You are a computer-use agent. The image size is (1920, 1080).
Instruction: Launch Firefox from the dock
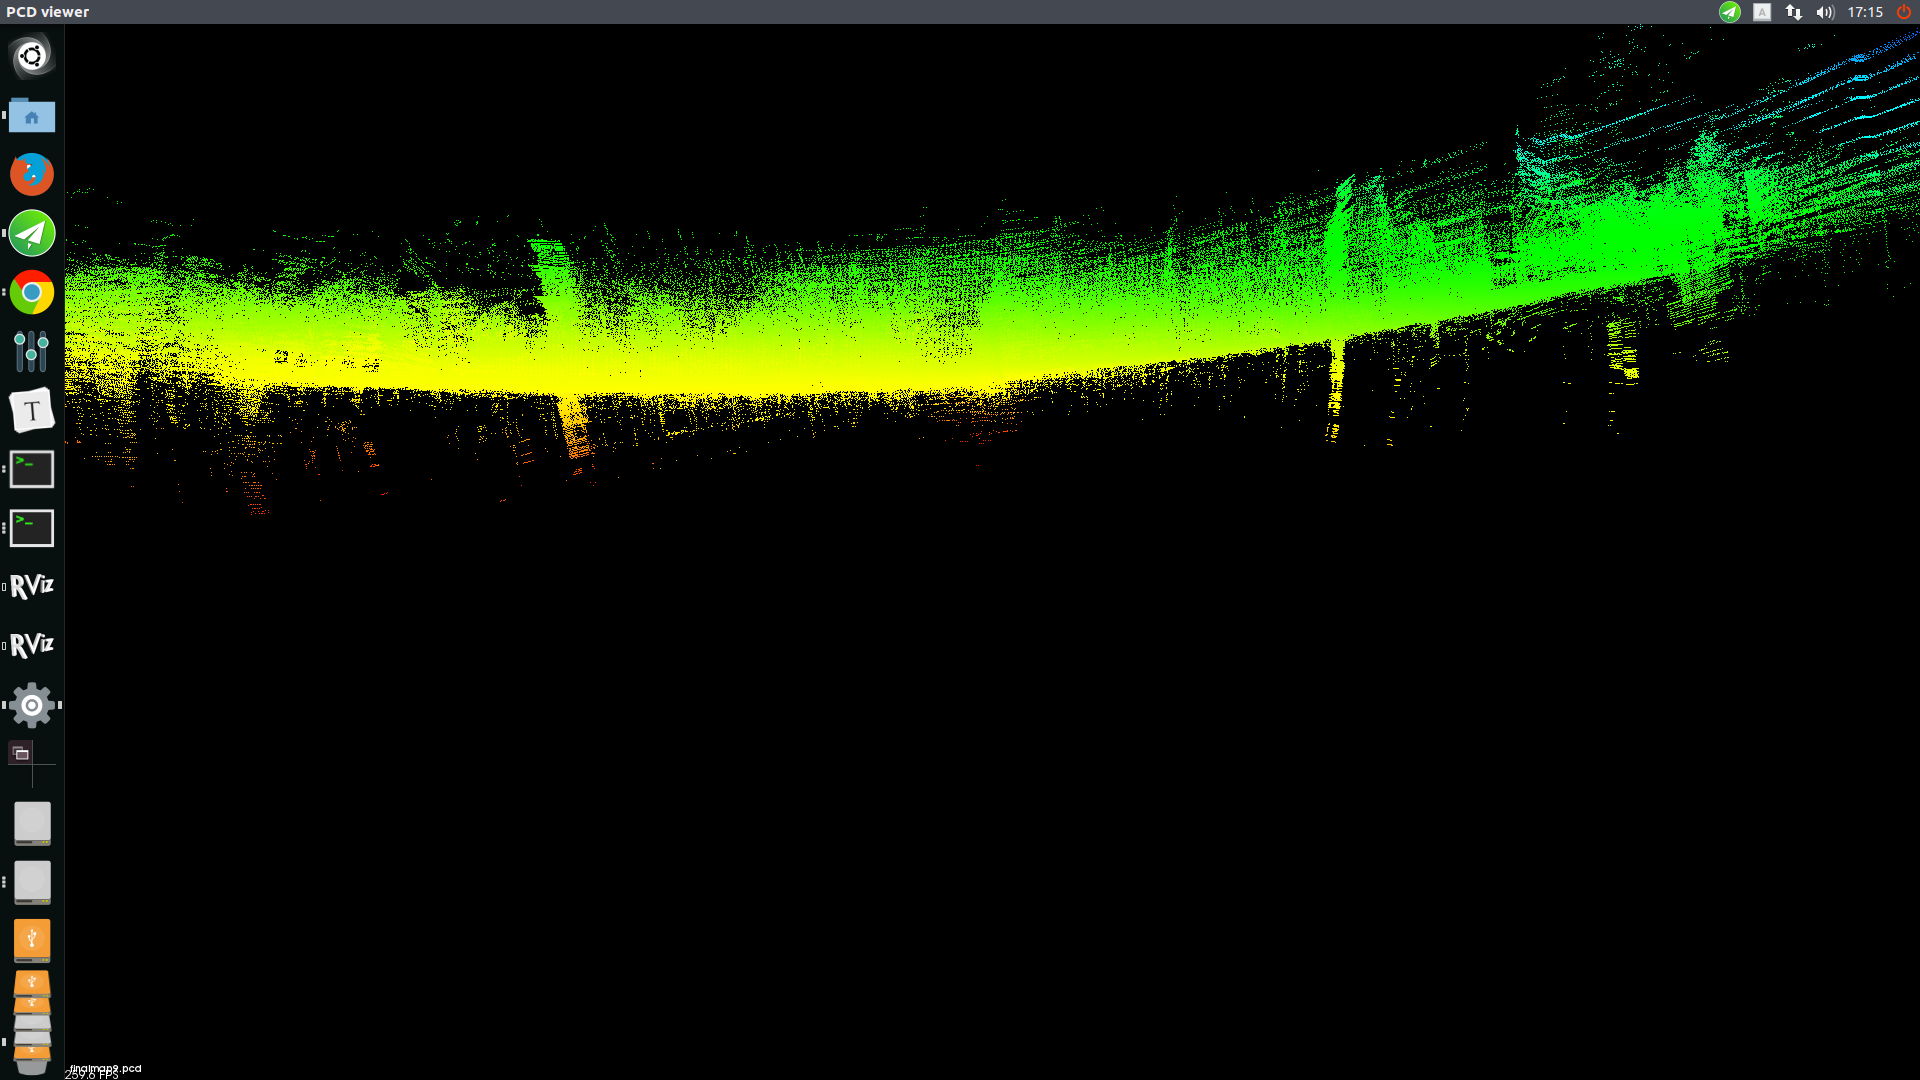click(x=32, y=174)
